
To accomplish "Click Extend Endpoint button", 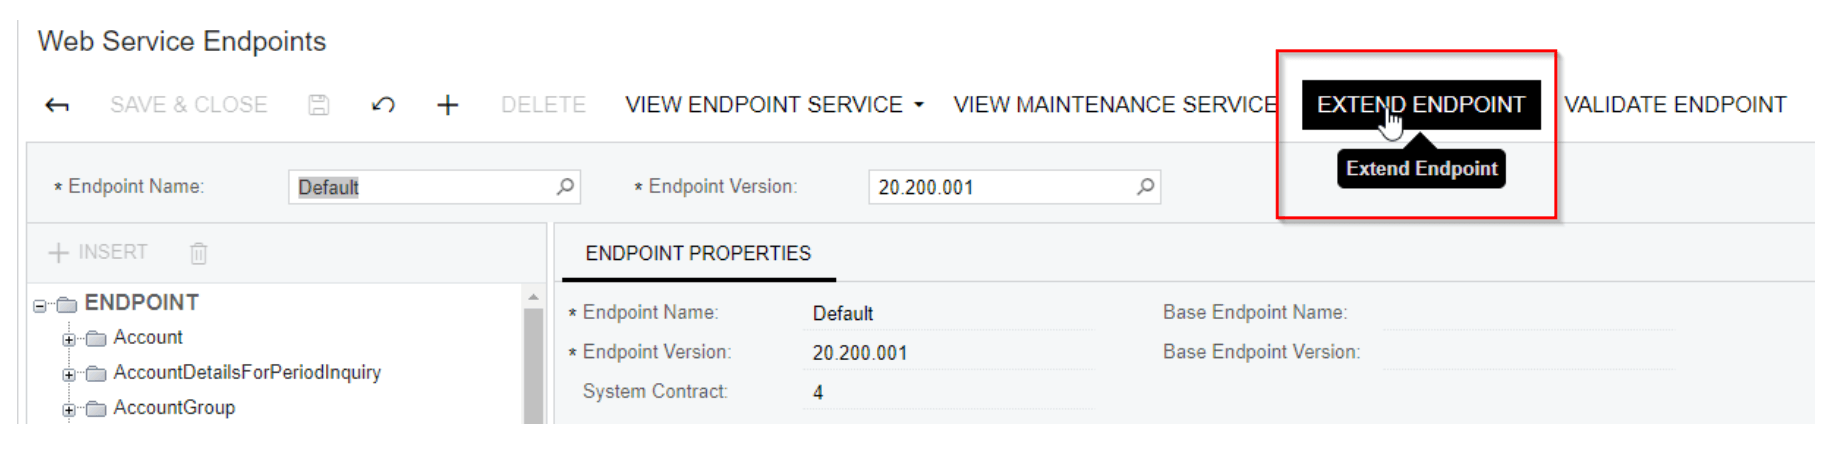I will click(1421, 105).
